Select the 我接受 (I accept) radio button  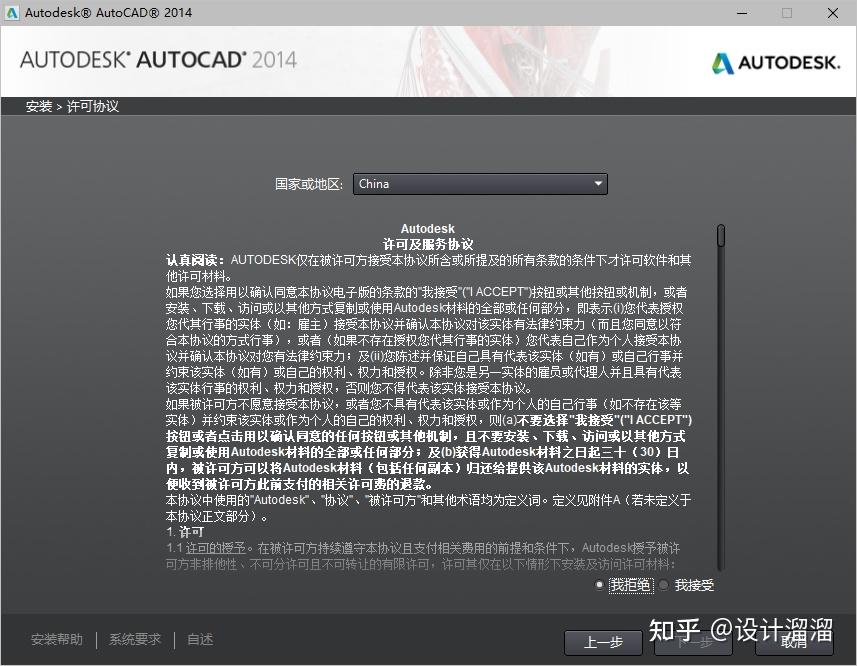(663, 585)
